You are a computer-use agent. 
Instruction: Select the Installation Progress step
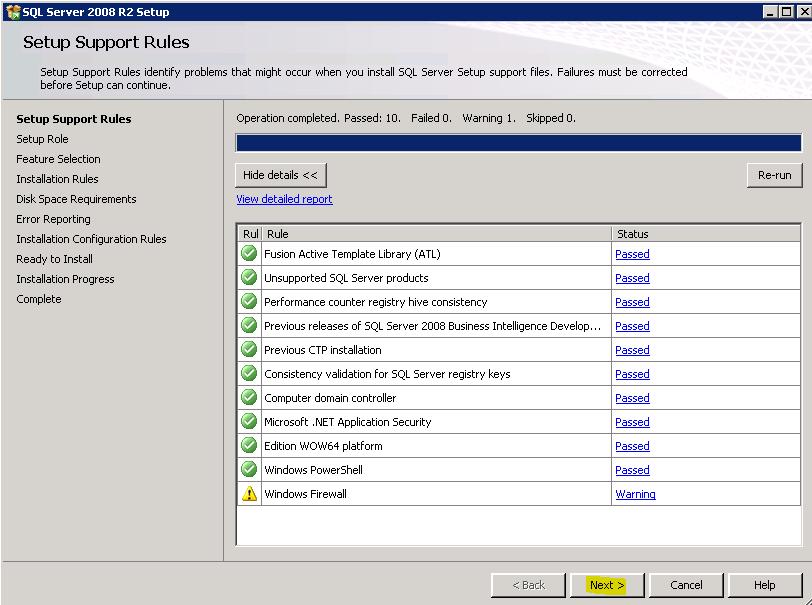(x=65, y=279)
